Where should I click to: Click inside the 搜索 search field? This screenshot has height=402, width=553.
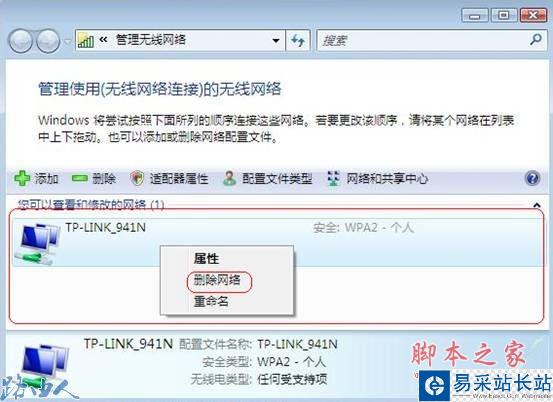point(423,41)
